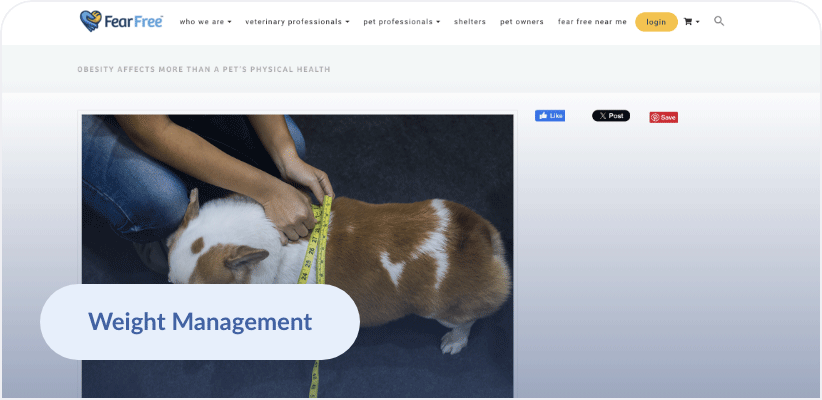
Task: Select the "fear free near me" link
Action: (592, 22)
